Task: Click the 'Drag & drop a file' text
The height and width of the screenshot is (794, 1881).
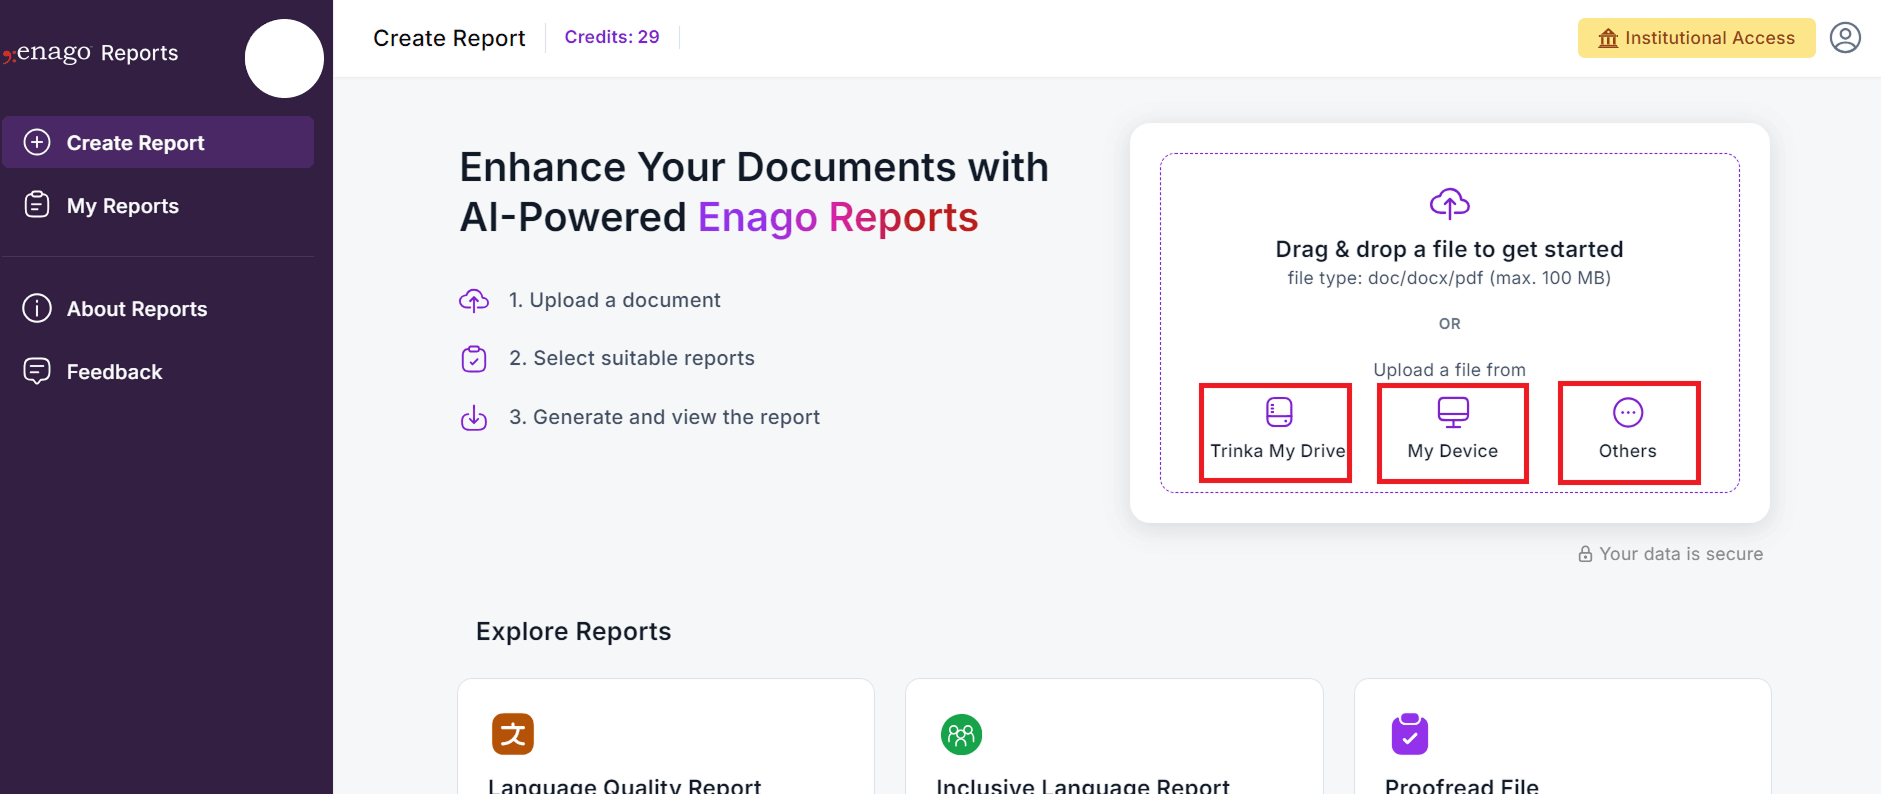Action: [x=1449, y=249]
